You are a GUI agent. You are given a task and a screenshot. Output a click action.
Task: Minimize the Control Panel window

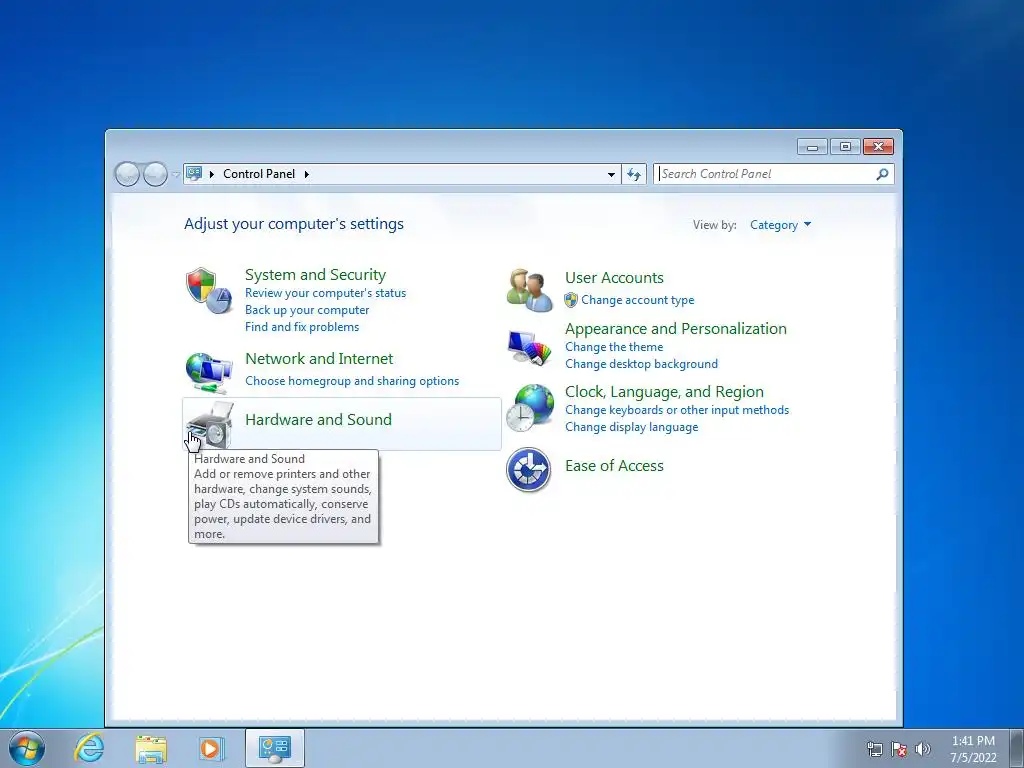tap(812, 147)
